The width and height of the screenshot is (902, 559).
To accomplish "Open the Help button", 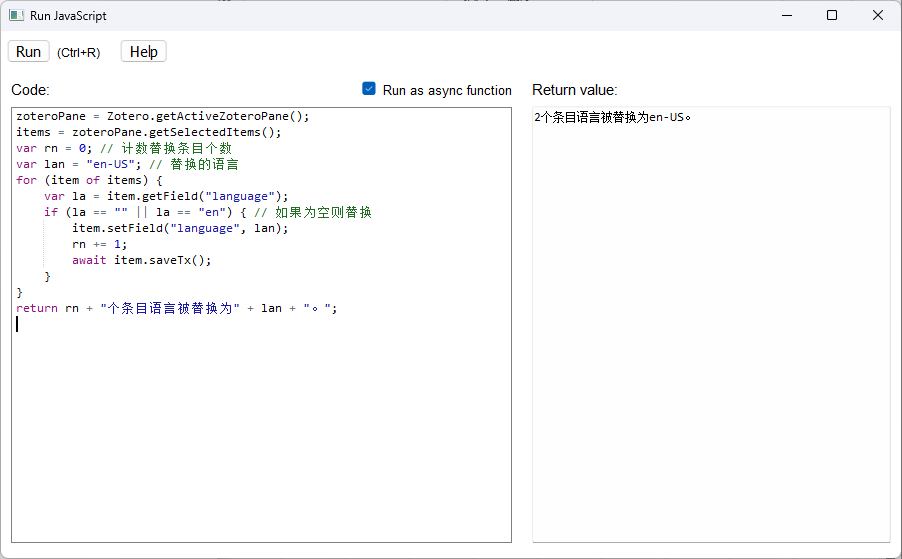I will click(144, 52).
